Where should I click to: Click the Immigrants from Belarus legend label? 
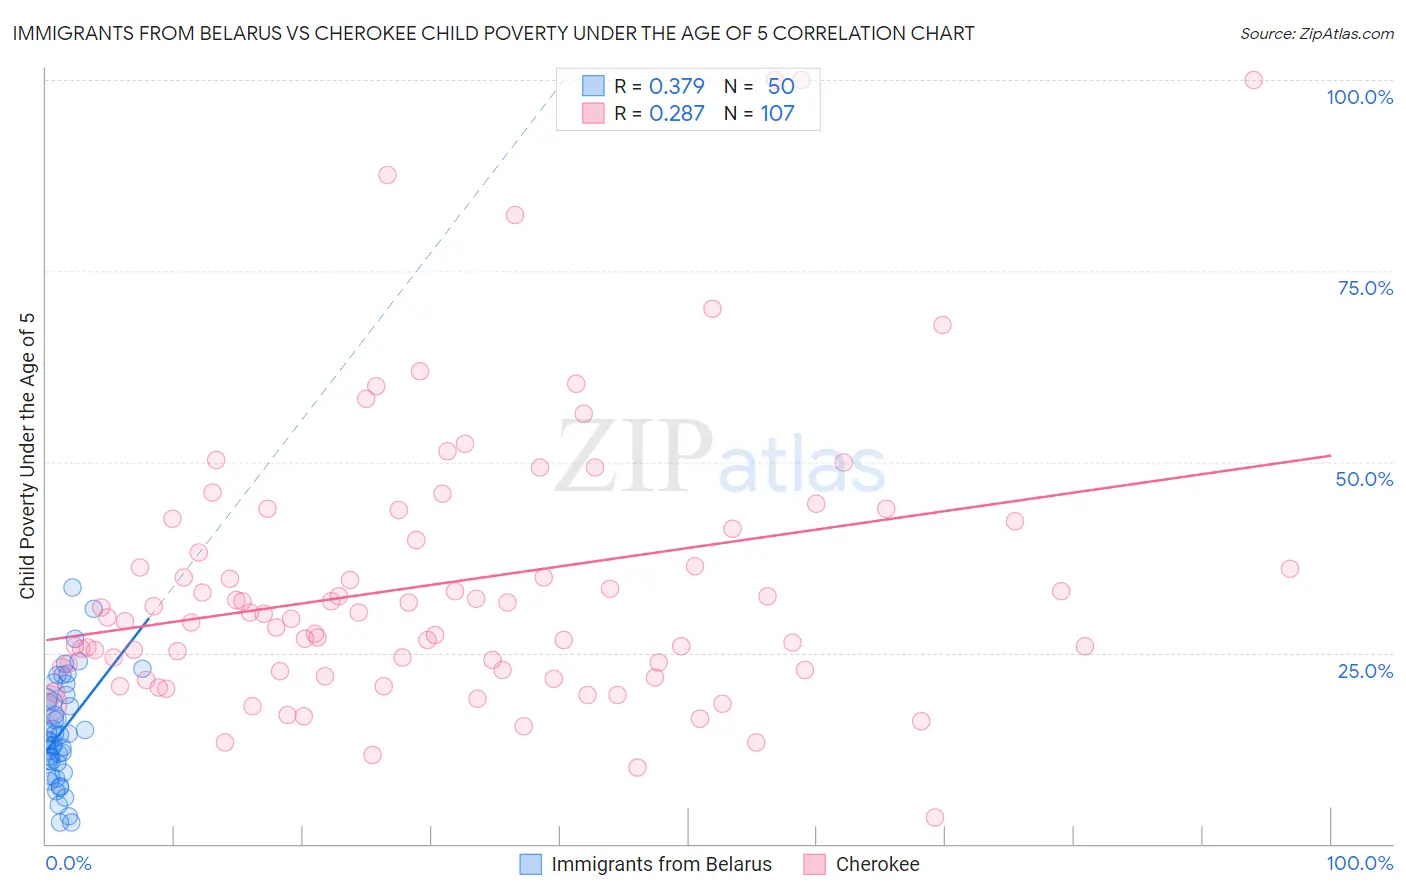[x=661, y=864]
